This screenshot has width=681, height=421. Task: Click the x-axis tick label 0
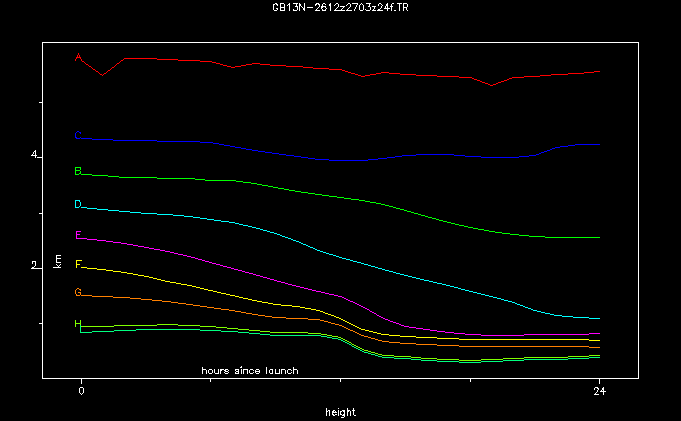tap(81, 390)
